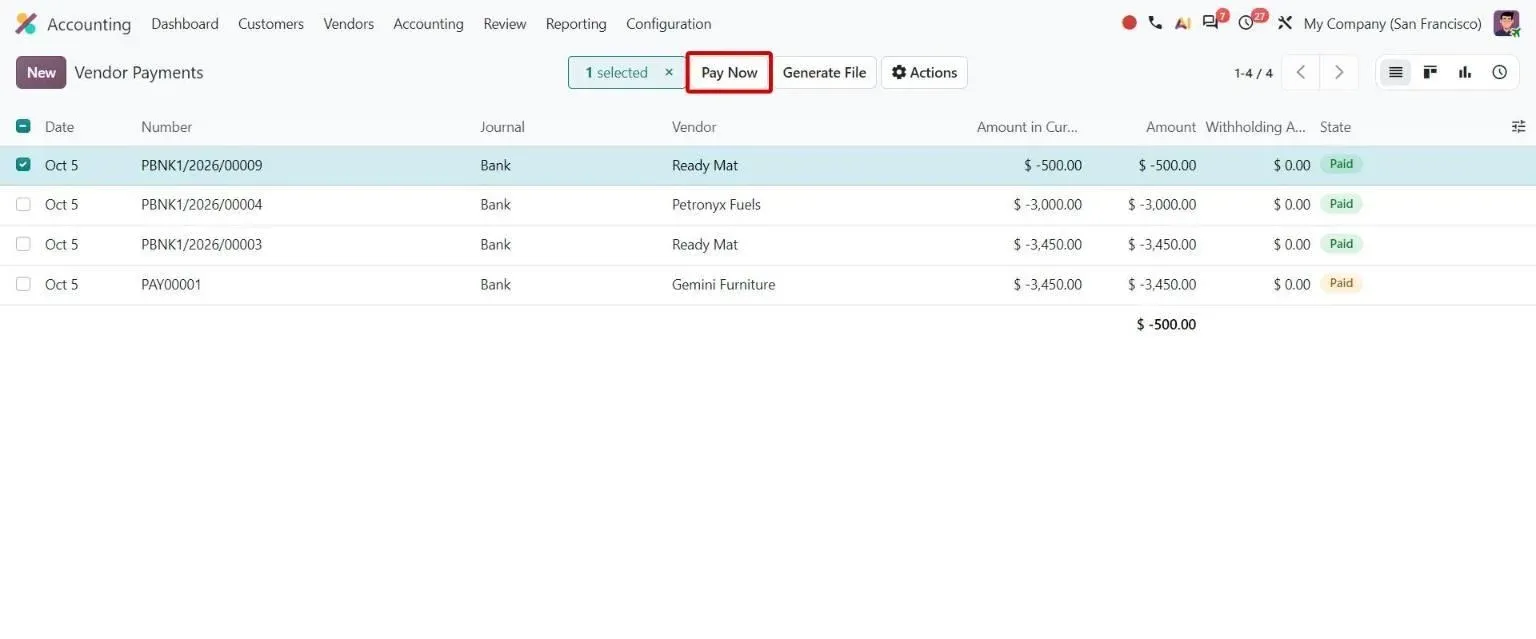Open the Customers menu
Screen dimensions: 1536x639
[271, 23]
